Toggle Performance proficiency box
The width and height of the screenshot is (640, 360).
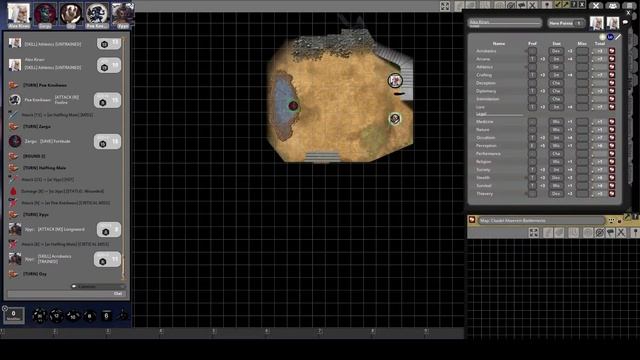point(532,154)
